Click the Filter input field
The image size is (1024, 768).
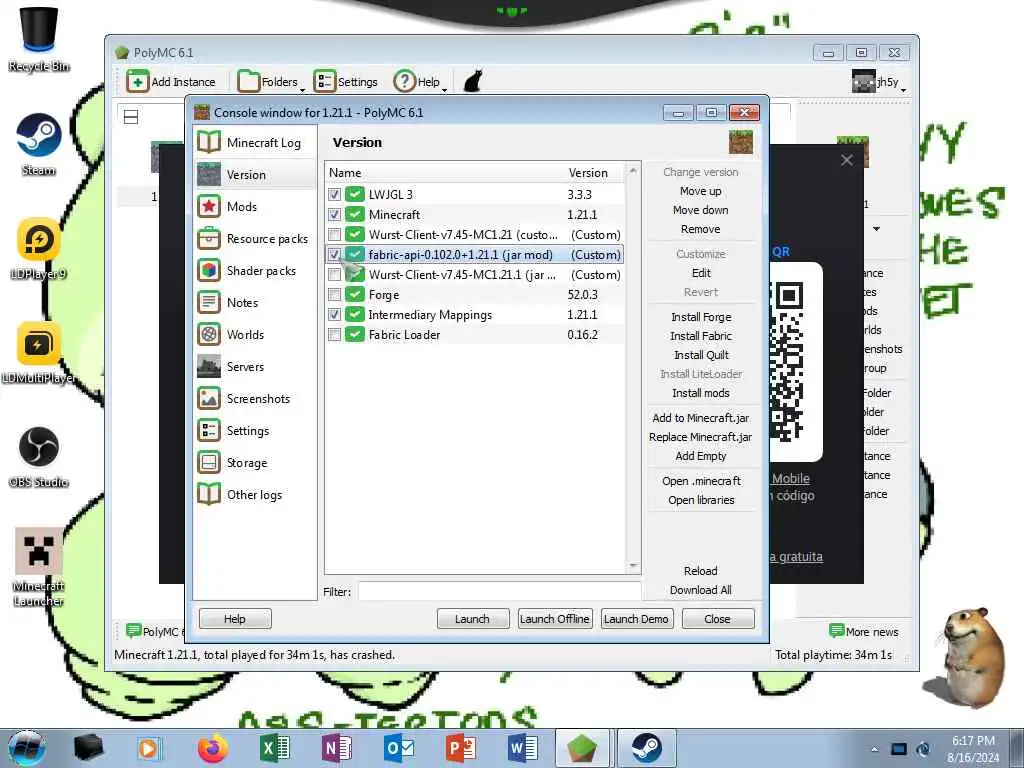coord(499,591)
